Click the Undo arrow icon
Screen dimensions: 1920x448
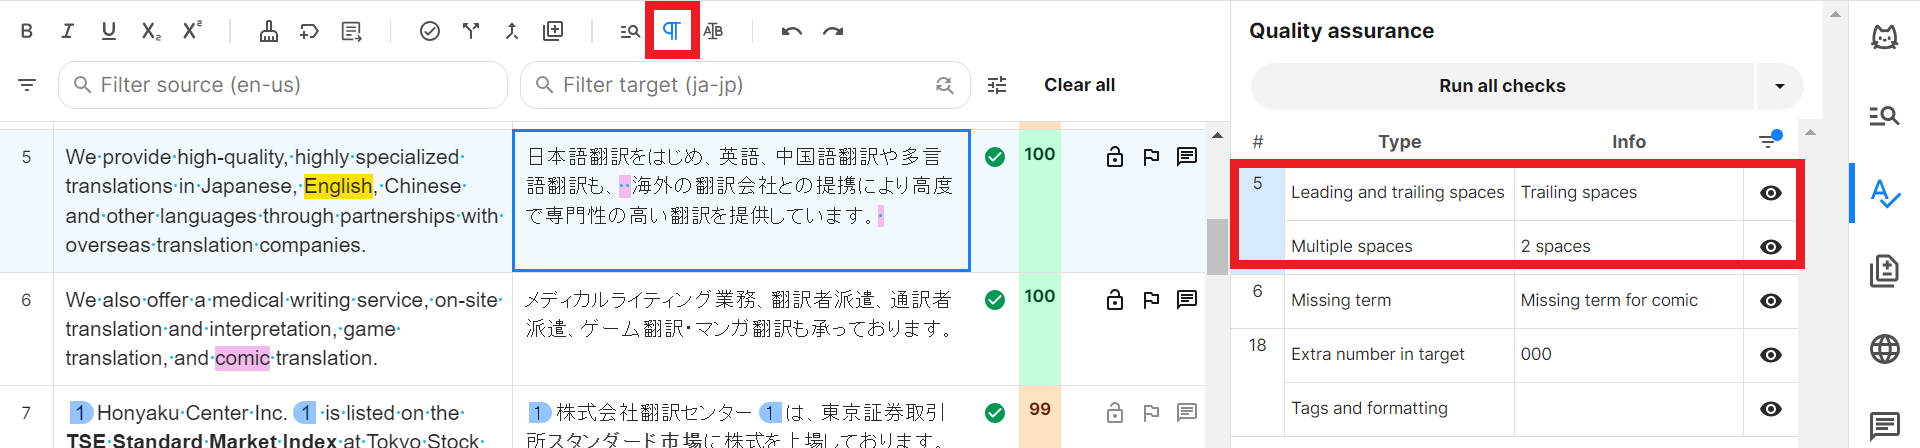791,31
